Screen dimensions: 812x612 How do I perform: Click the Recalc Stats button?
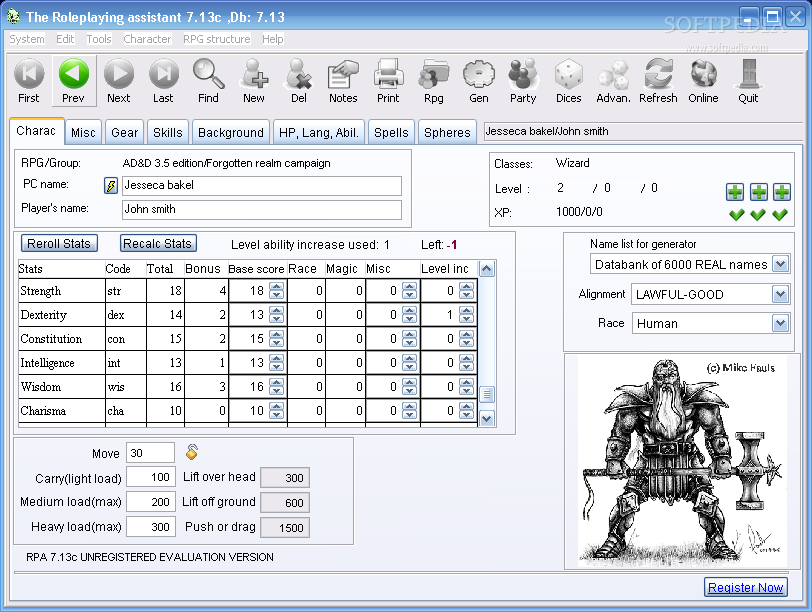tap(158, 243)
